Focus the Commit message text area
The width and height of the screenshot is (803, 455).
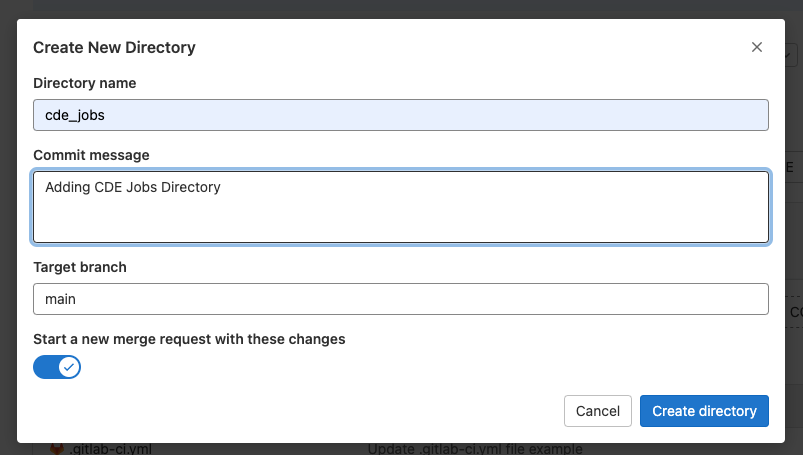(400, 207)
